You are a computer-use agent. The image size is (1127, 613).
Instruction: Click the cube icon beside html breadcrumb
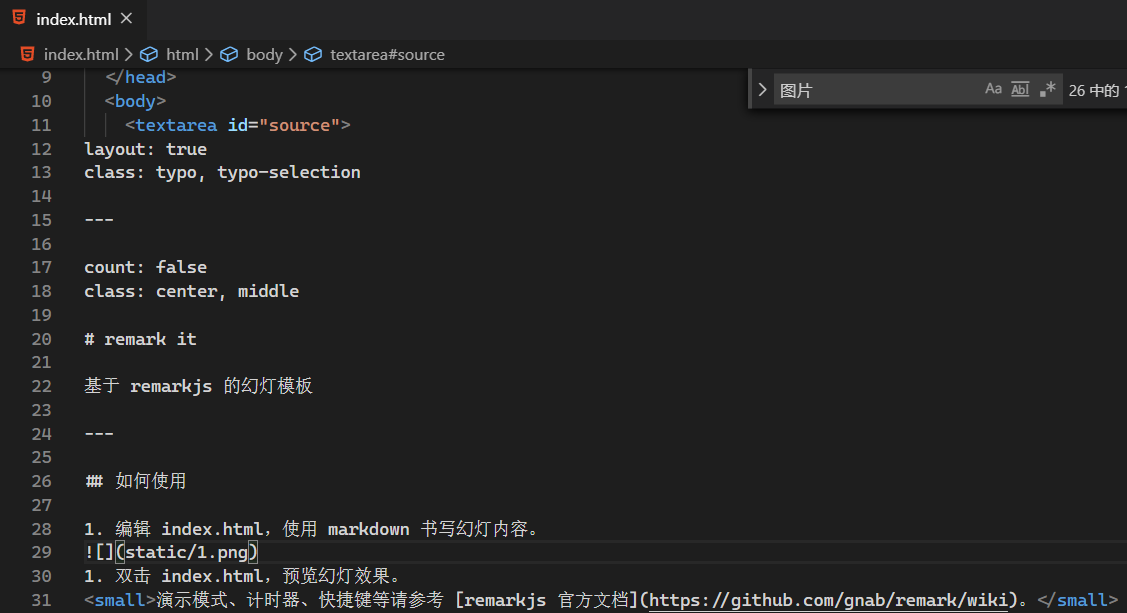point(149,54)
